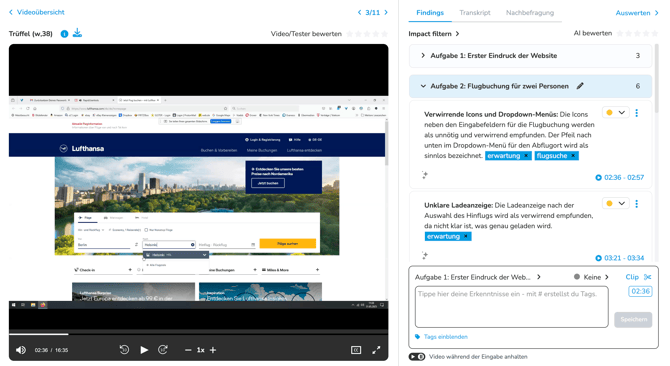Open impact dropdown for Unklare Ladeanzeige finding
The image size is (670, 366).
(x=615, y=203)
